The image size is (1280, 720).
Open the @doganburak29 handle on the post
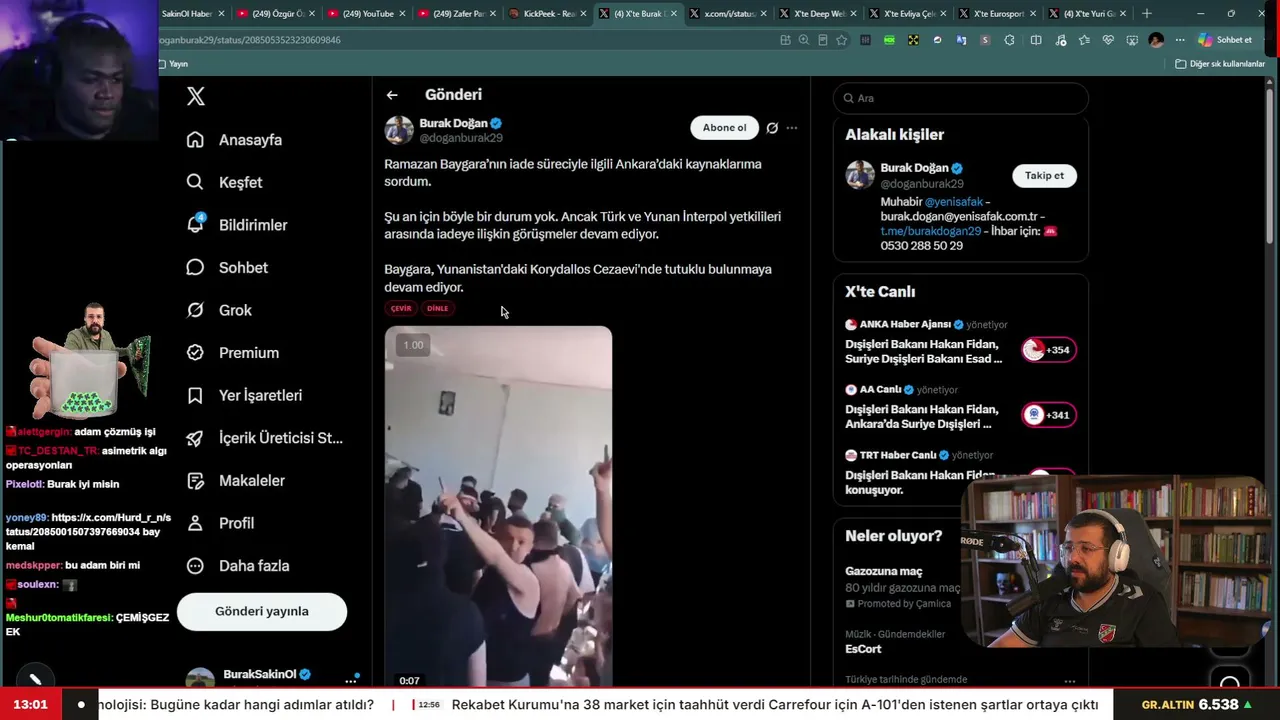461,138
